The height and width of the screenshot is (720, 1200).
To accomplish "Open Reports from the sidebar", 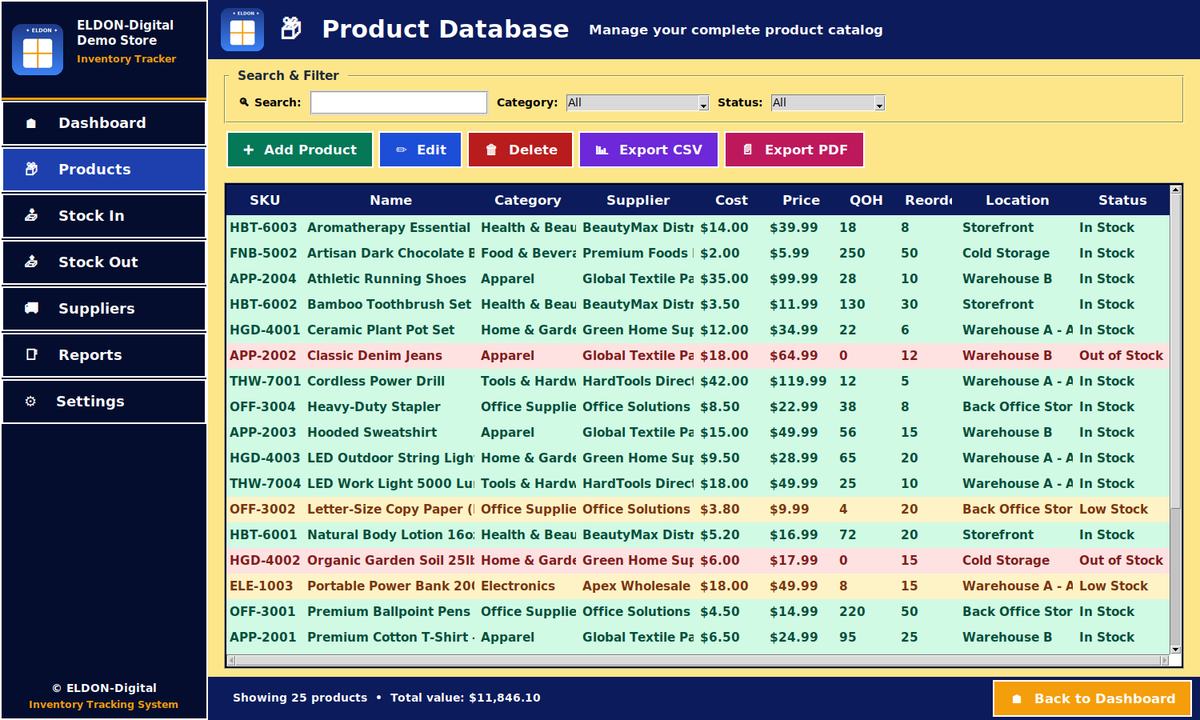I will point(104,354).
